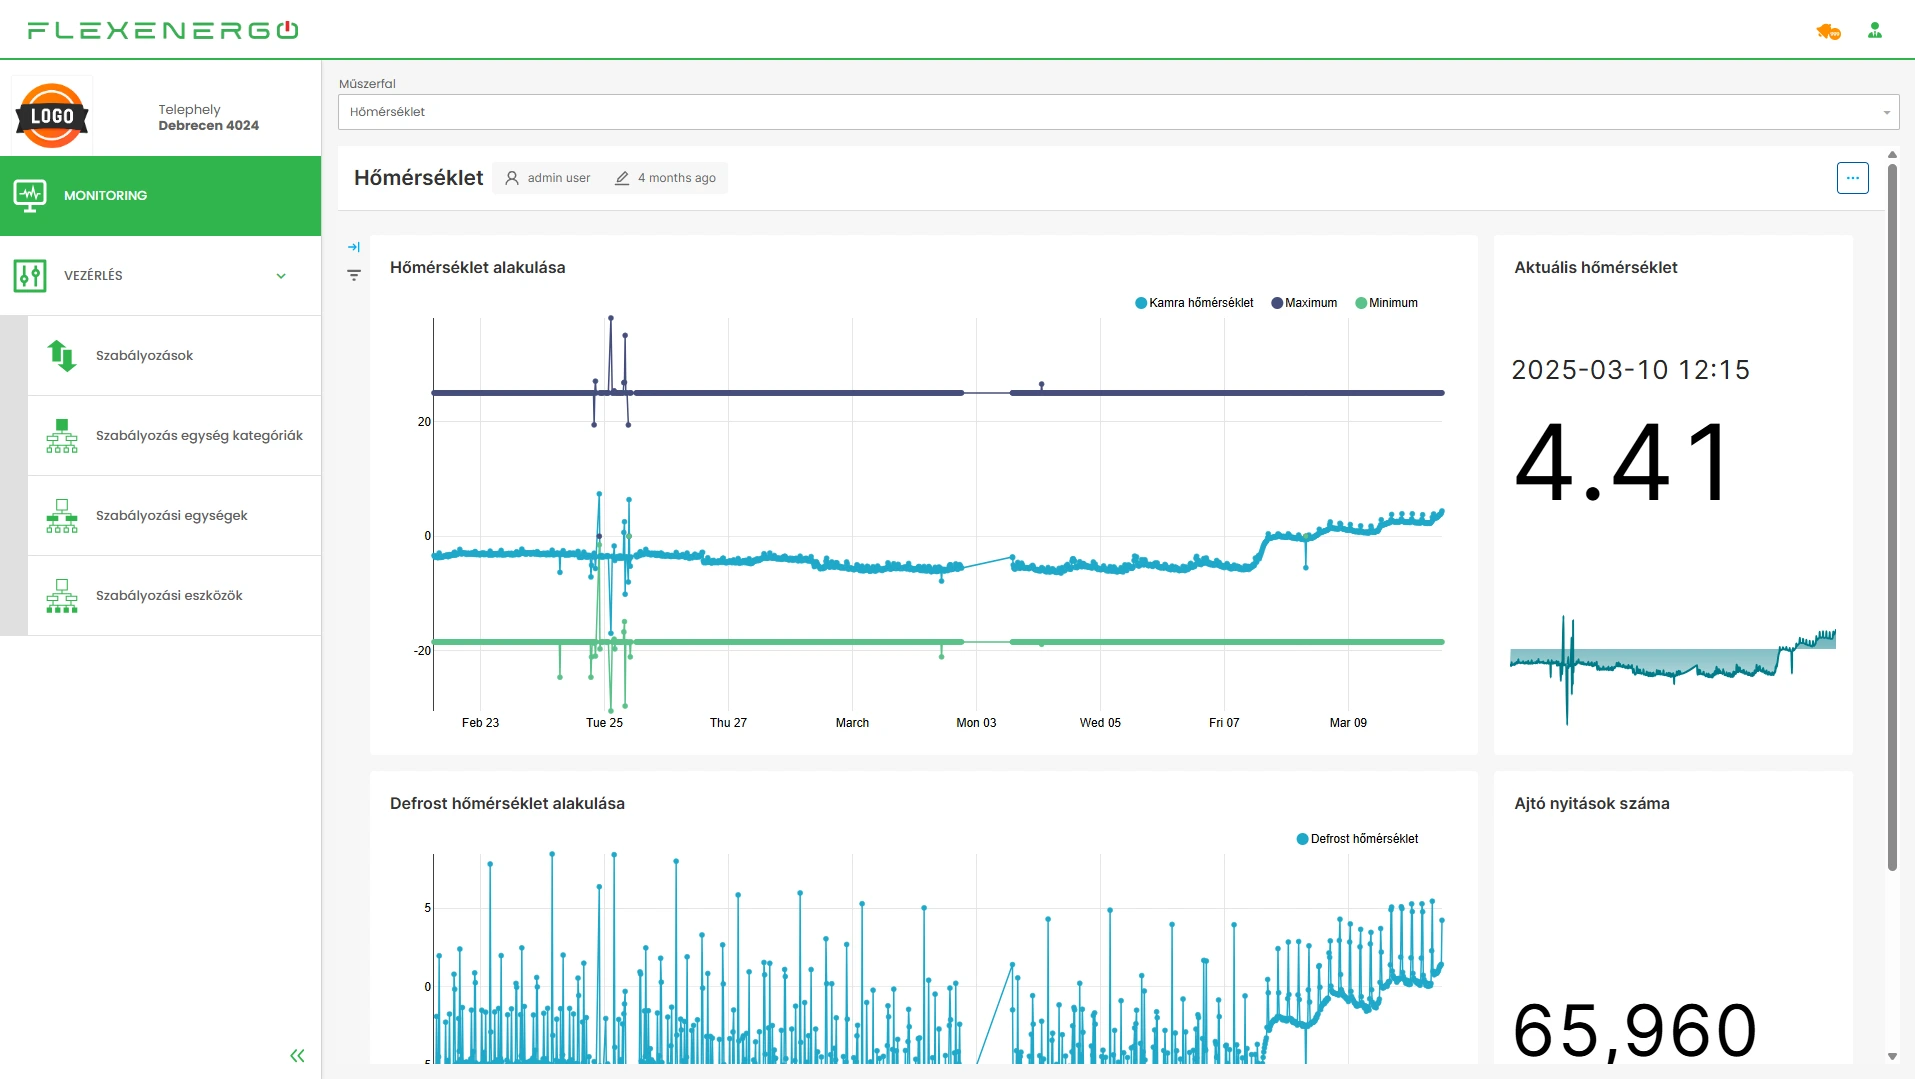Collapse sidebar with double chevron icon

297,1056
